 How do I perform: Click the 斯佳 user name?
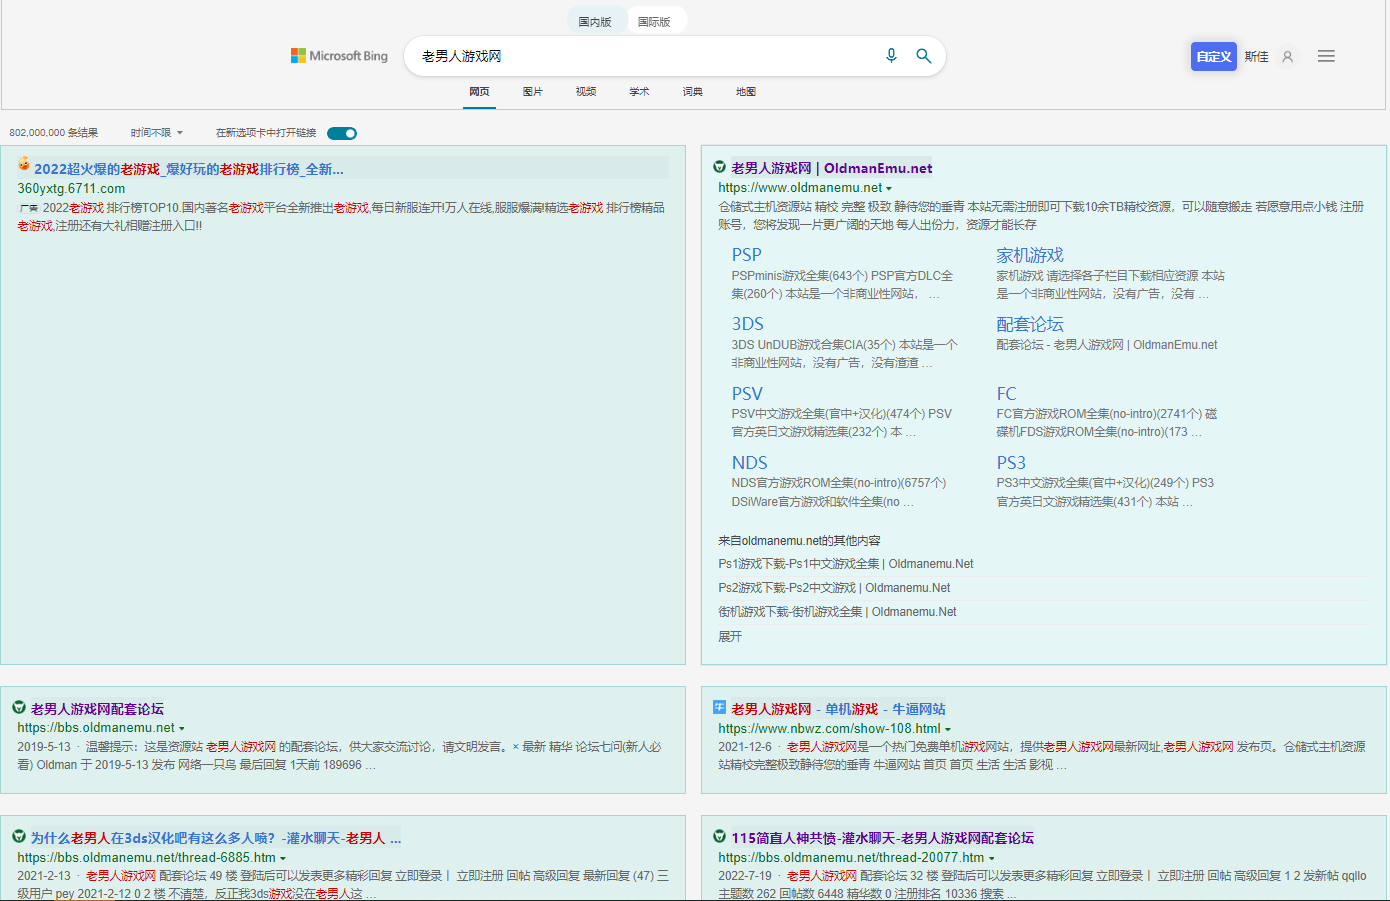click(x=1257, y=57)
